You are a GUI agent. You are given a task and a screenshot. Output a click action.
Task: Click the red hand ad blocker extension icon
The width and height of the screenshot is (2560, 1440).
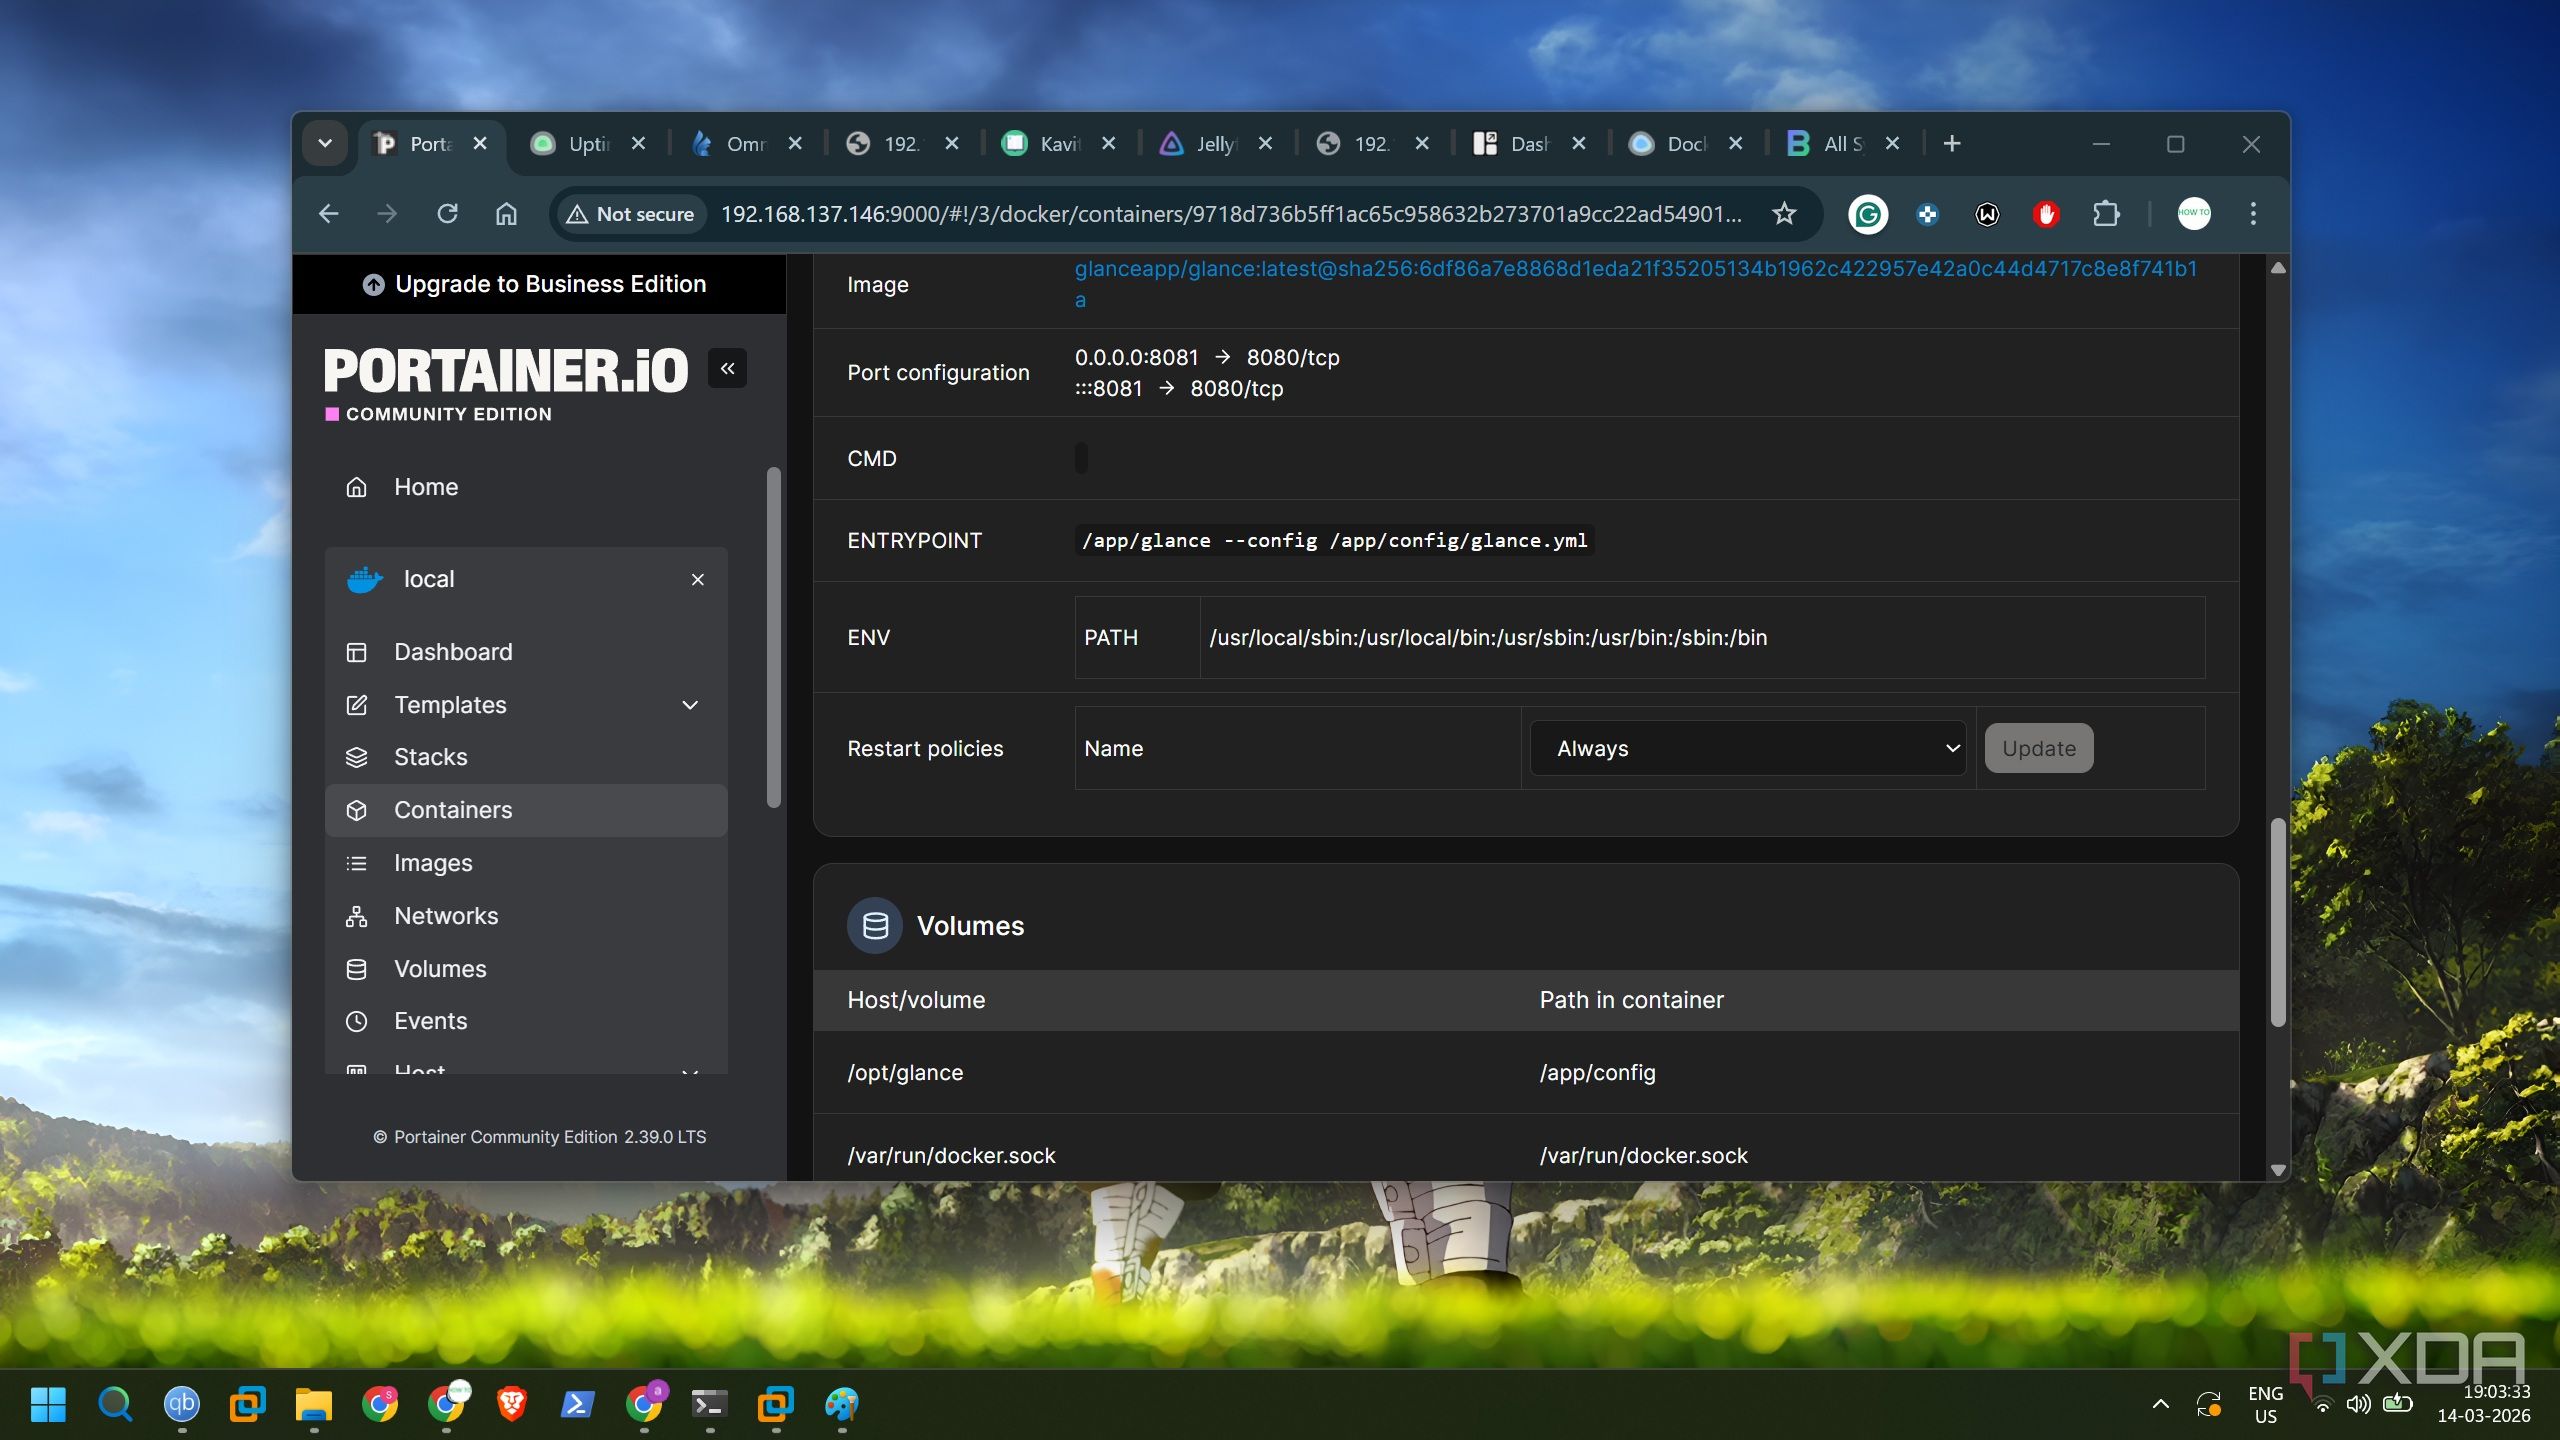(2046, 214)
